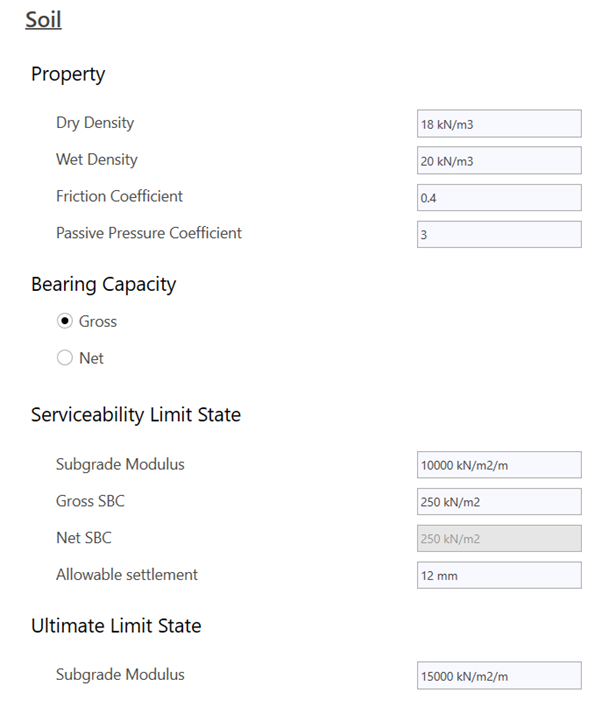Viewport: 609px width, 714px height.
Task: Click the underlined Soil heading
Action: point(43,20)
